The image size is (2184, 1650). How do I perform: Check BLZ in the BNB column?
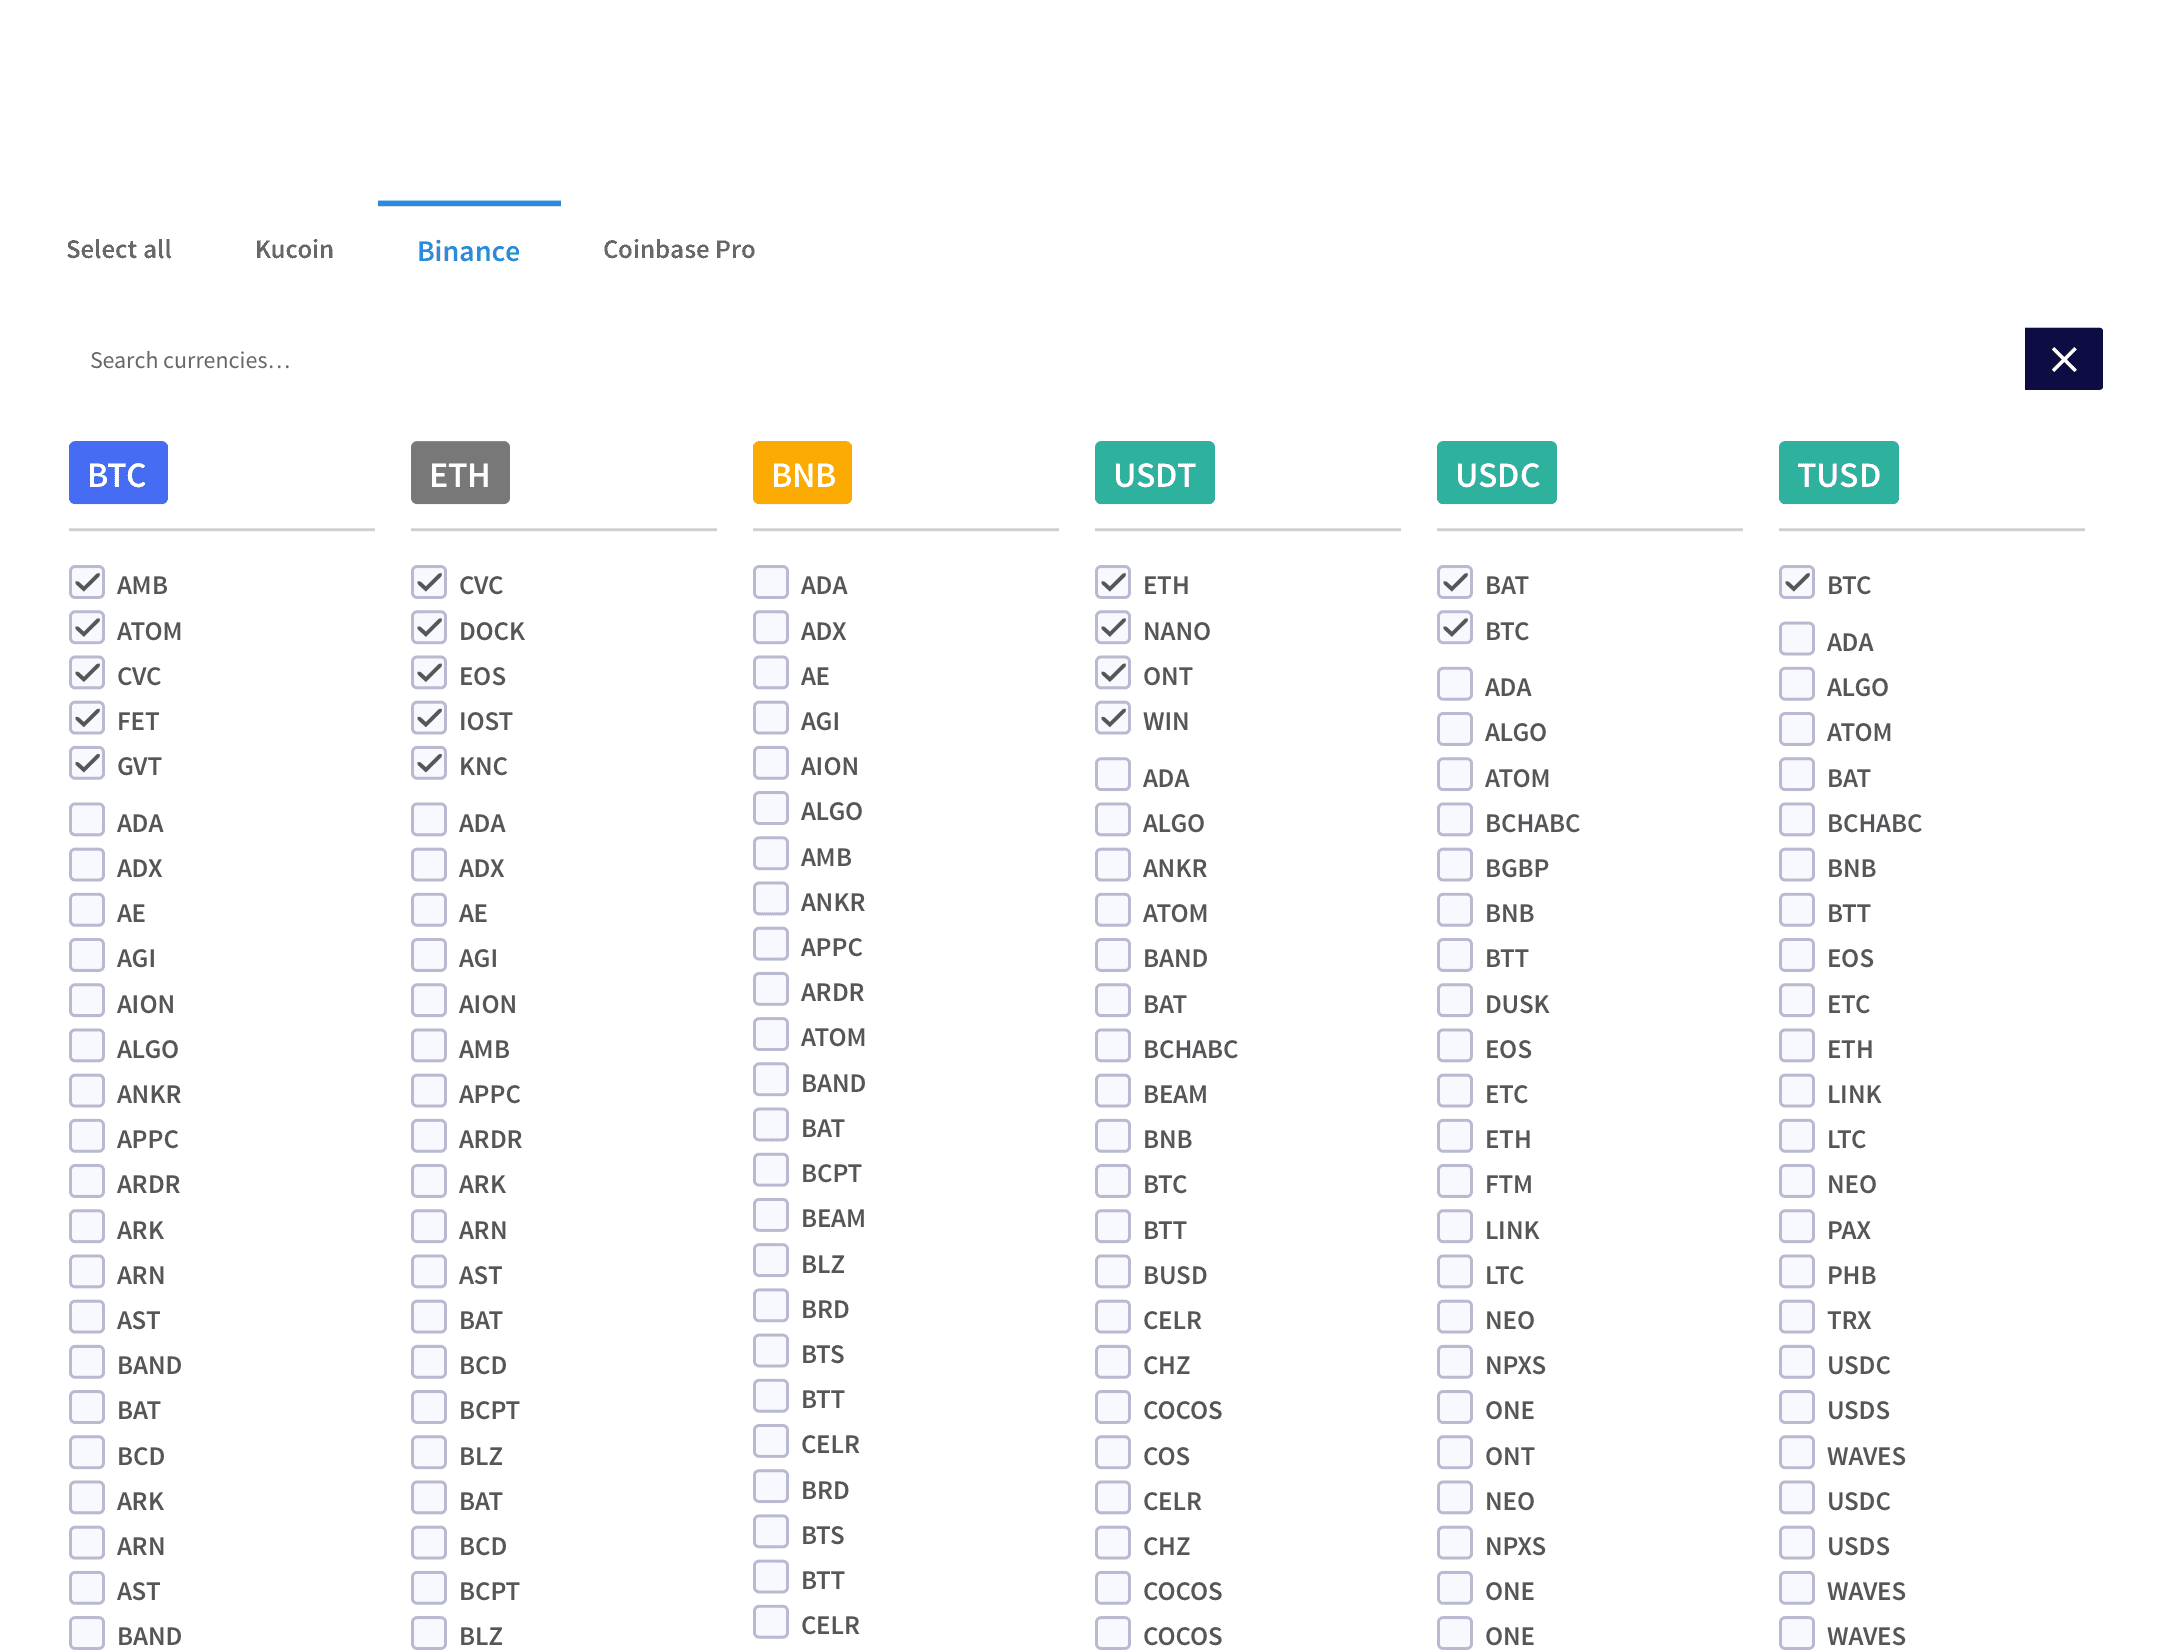tap(771, 1261)
